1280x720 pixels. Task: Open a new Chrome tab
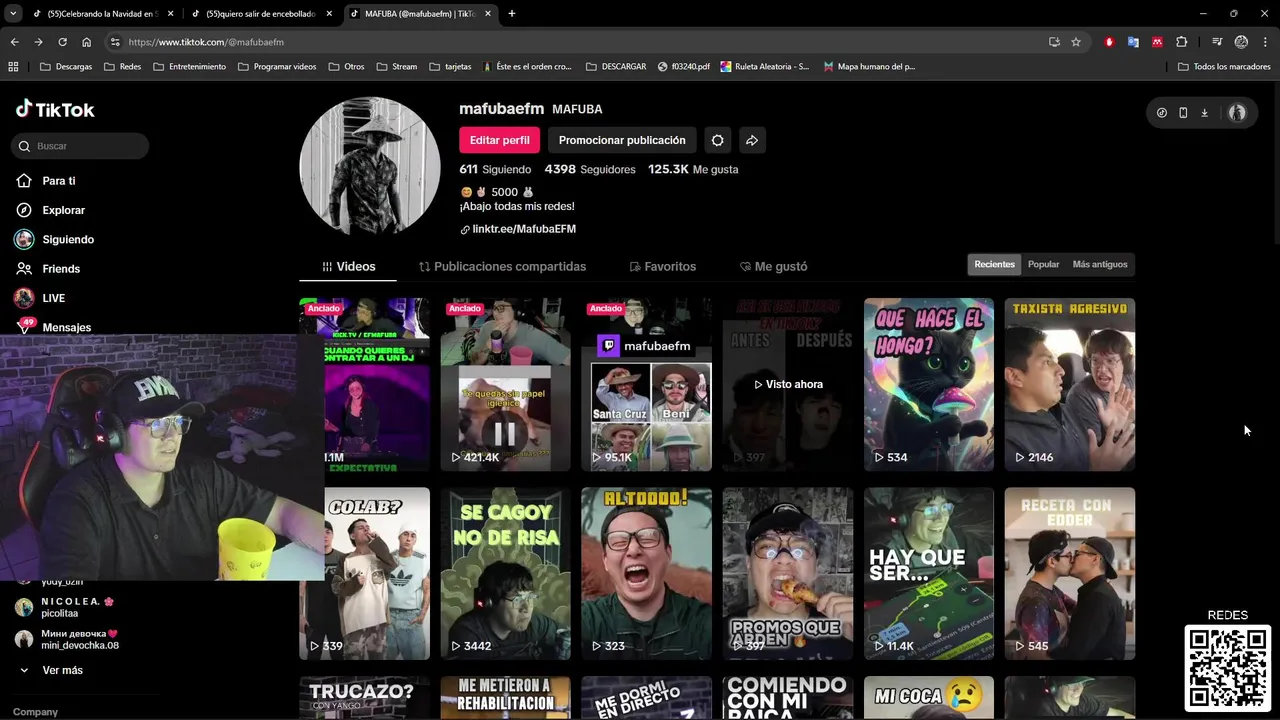coord(512,14)
